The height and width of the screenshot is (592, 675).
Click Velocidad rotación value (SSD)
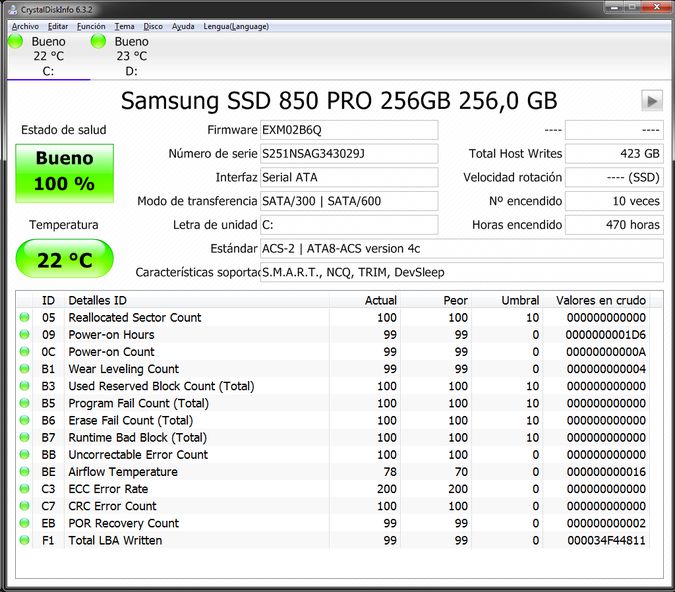click(x=614, y=177)
